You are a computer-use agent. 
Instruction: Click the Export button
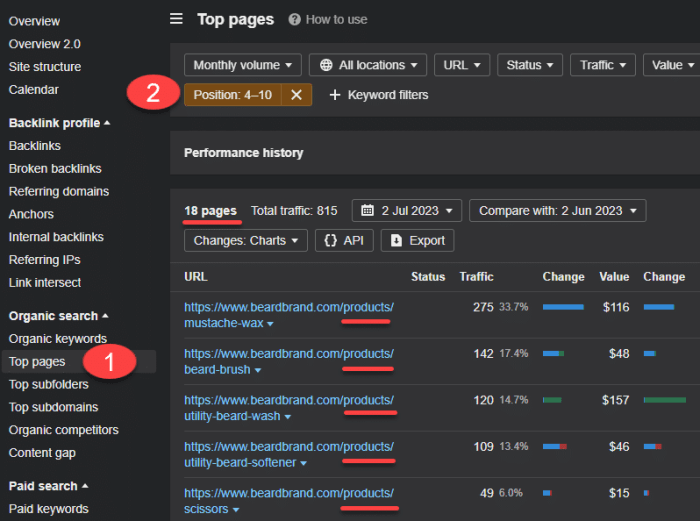[x=417, y=241]
